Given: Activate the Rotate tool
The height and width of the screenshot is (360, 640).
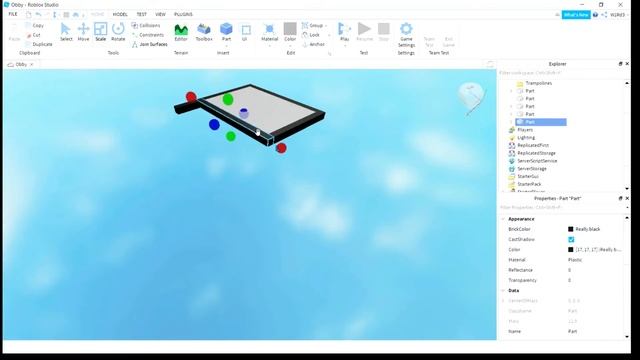Looking at the screenshot, I should click(x=118, y=32).
